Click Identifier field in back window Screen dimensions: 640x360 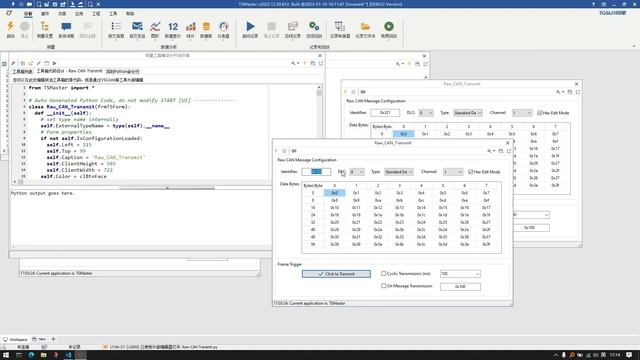(x=385, y=113)
